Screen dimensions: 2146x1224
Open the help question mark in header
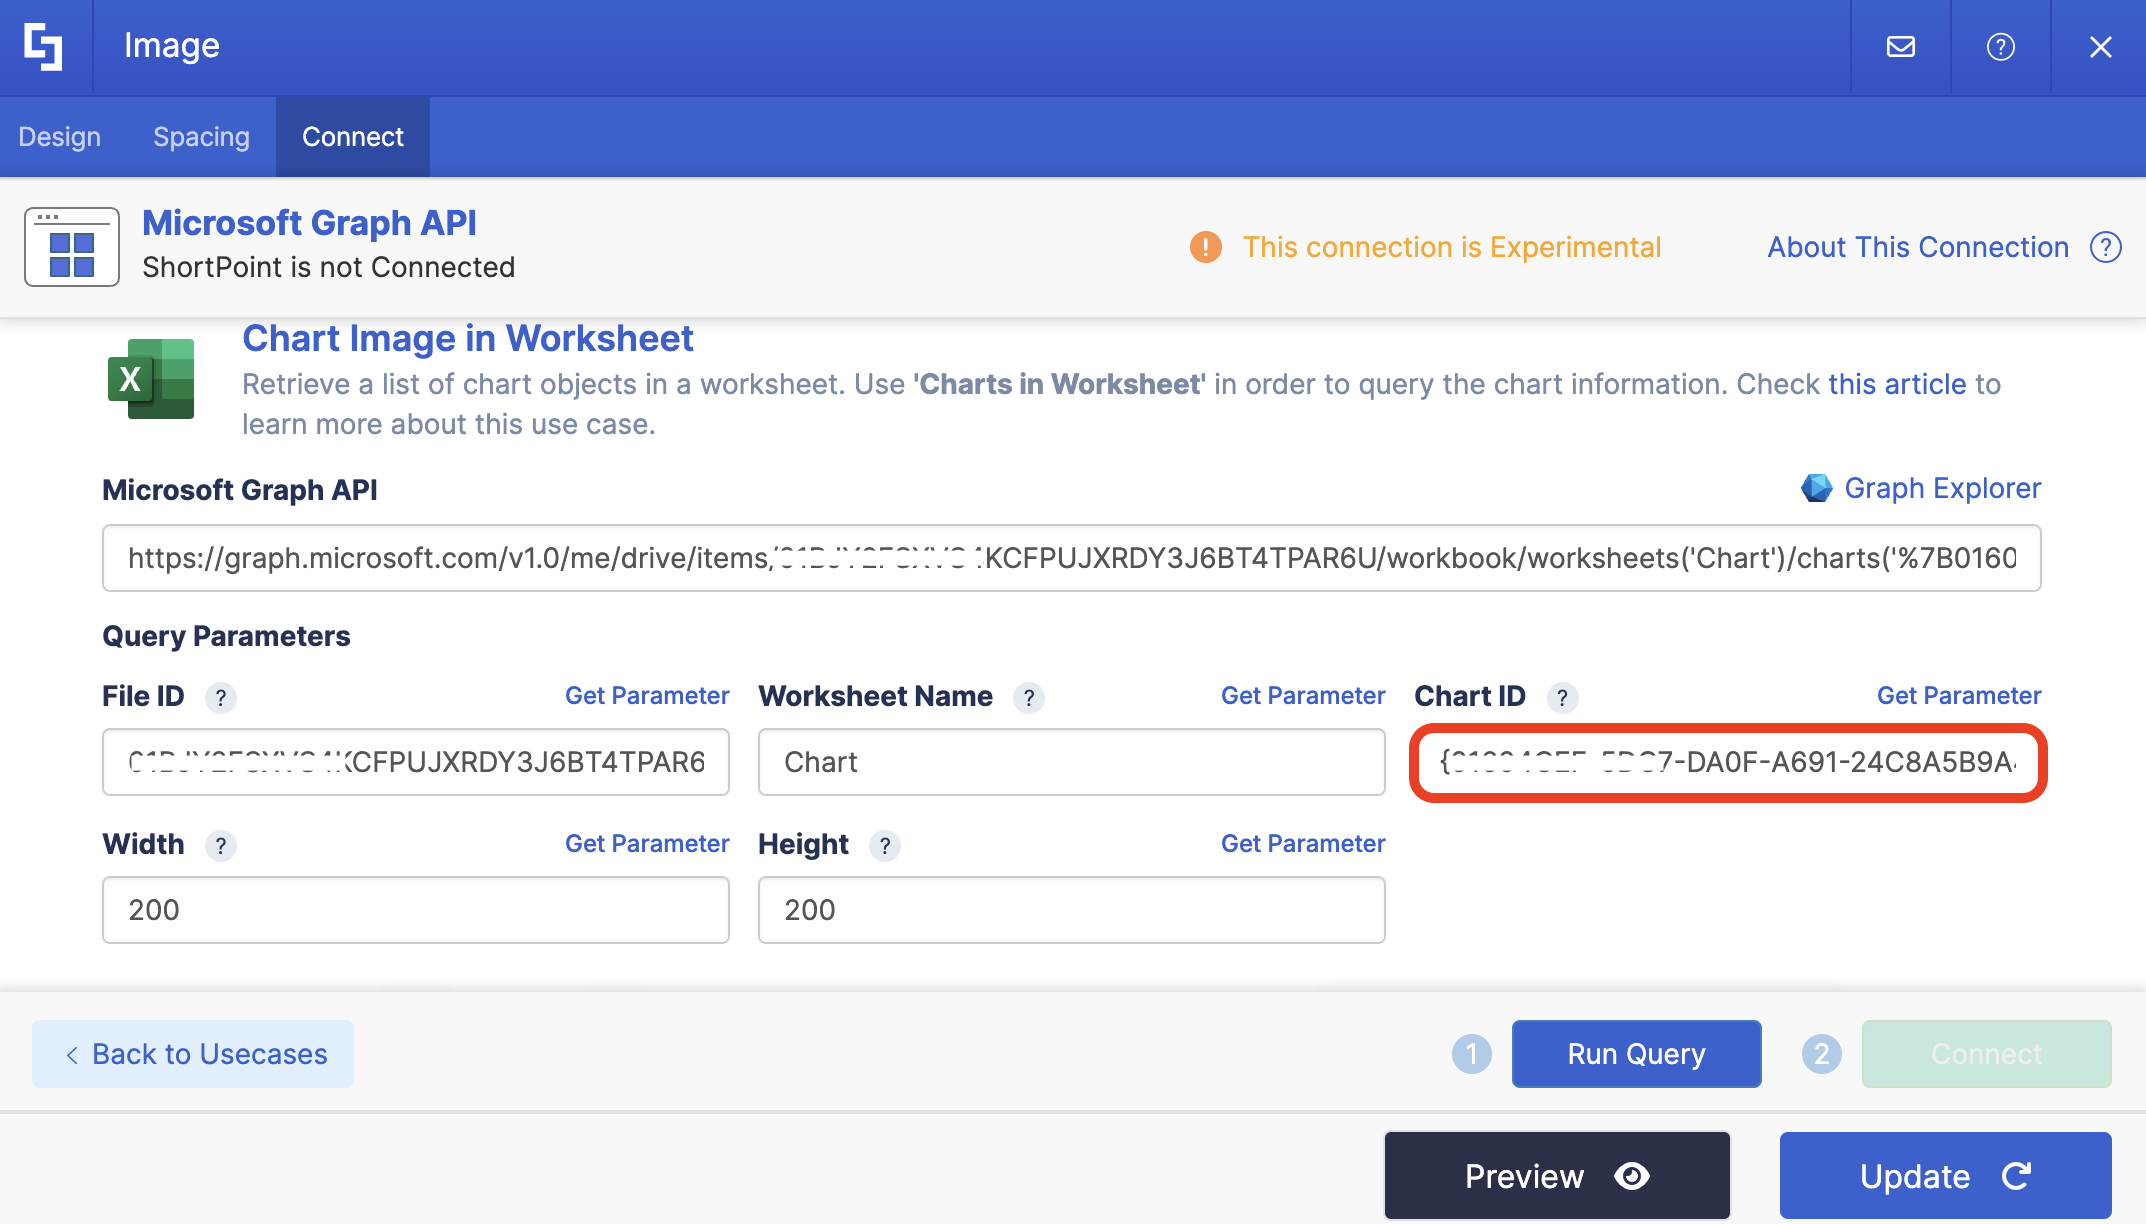tap(2001, 47)
